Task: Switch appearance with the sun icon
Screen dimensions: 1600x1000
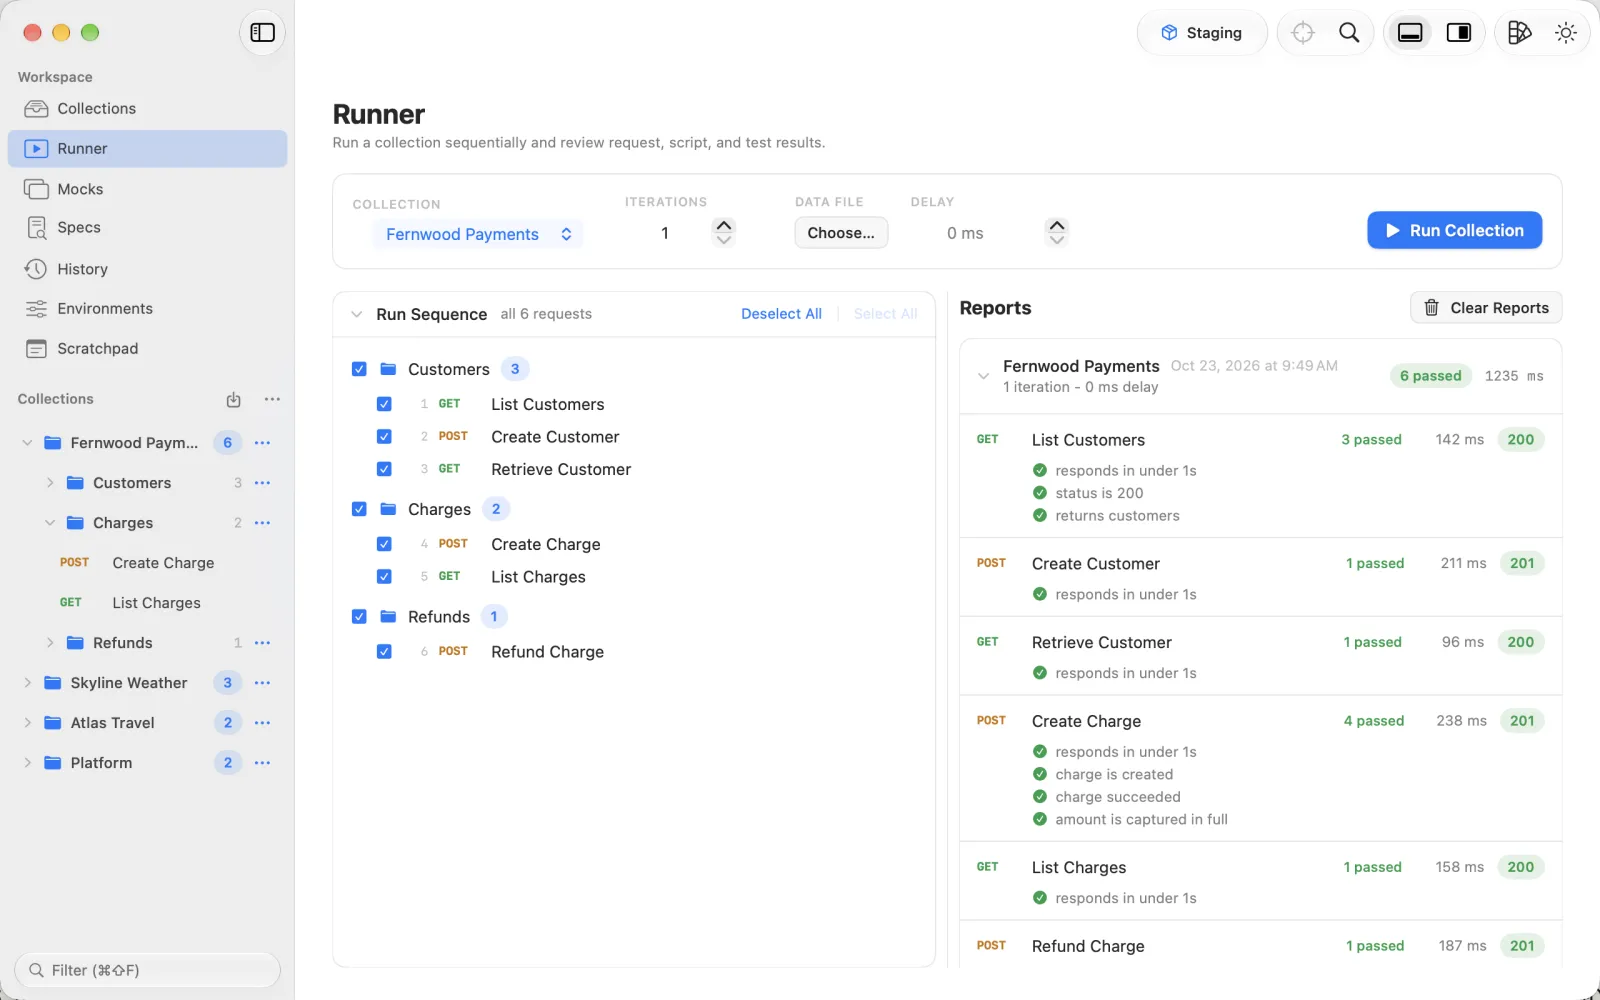Action: (x=1566, y=33)
